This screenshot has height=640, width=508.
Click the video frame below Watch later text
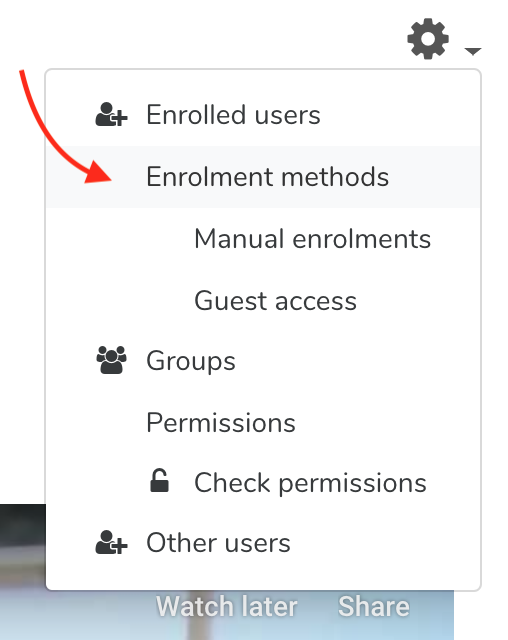pyautogui.click(x=227, y=629)
